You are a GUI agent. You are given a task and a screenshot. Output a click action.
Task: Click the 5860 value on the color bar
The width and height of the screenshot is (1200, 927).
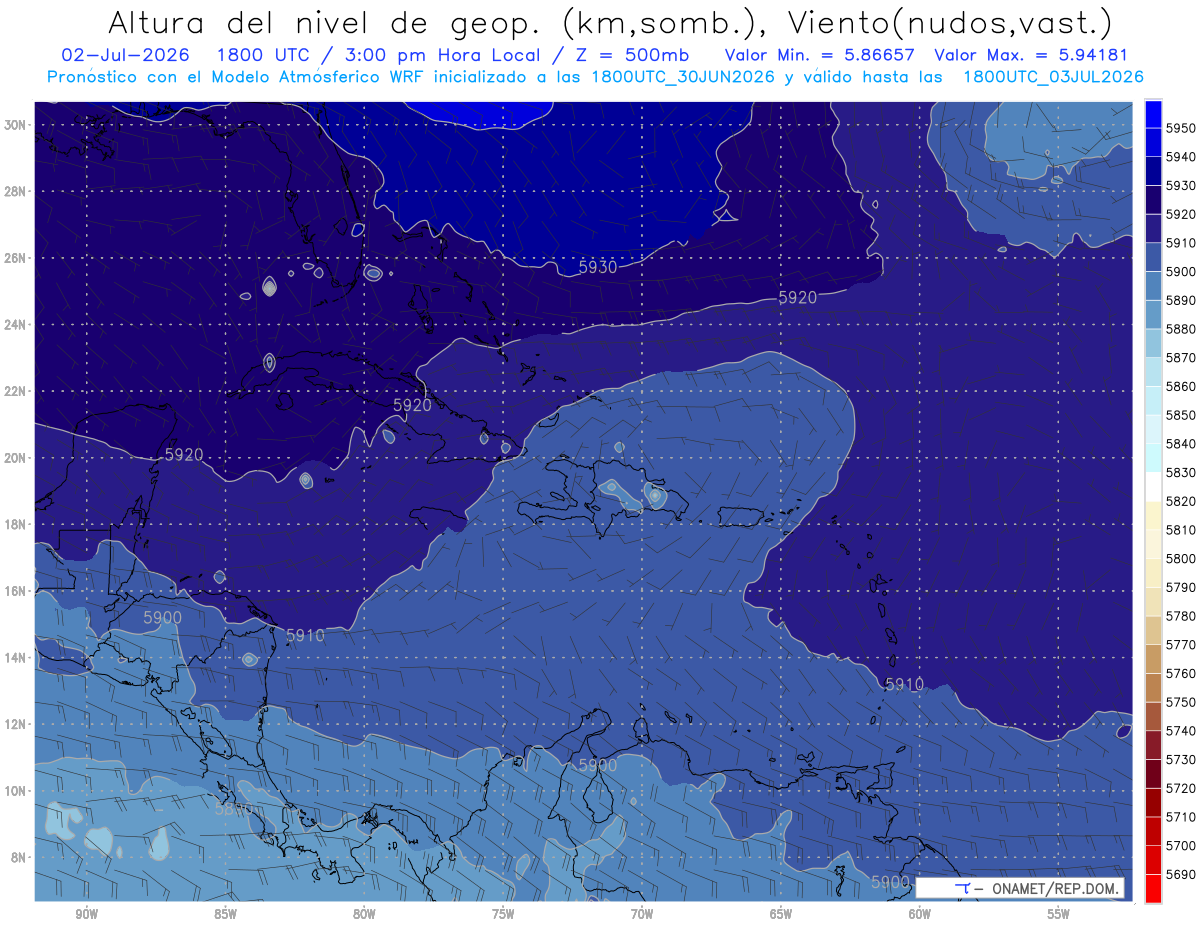pos(1181,386)
